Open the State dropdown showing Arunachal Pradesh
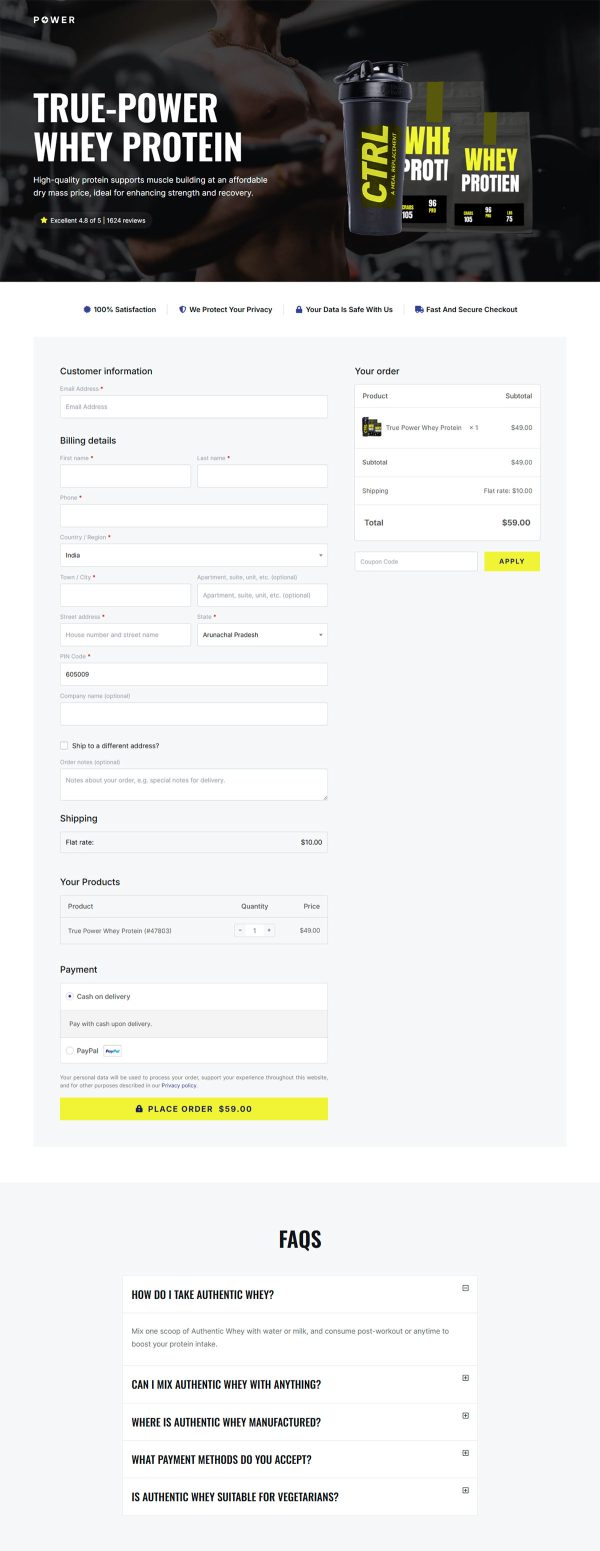 point(262,635)
